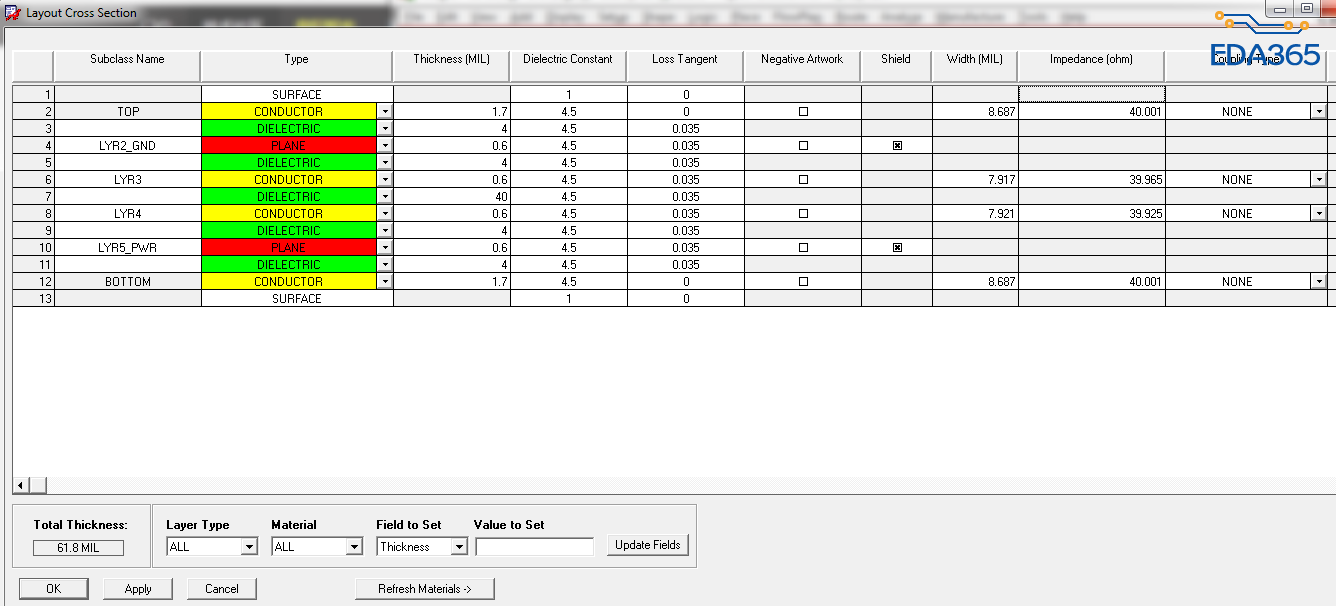Select row number 7 header
The height and width of the screenshot is (606, 1336).
point(33,197)
